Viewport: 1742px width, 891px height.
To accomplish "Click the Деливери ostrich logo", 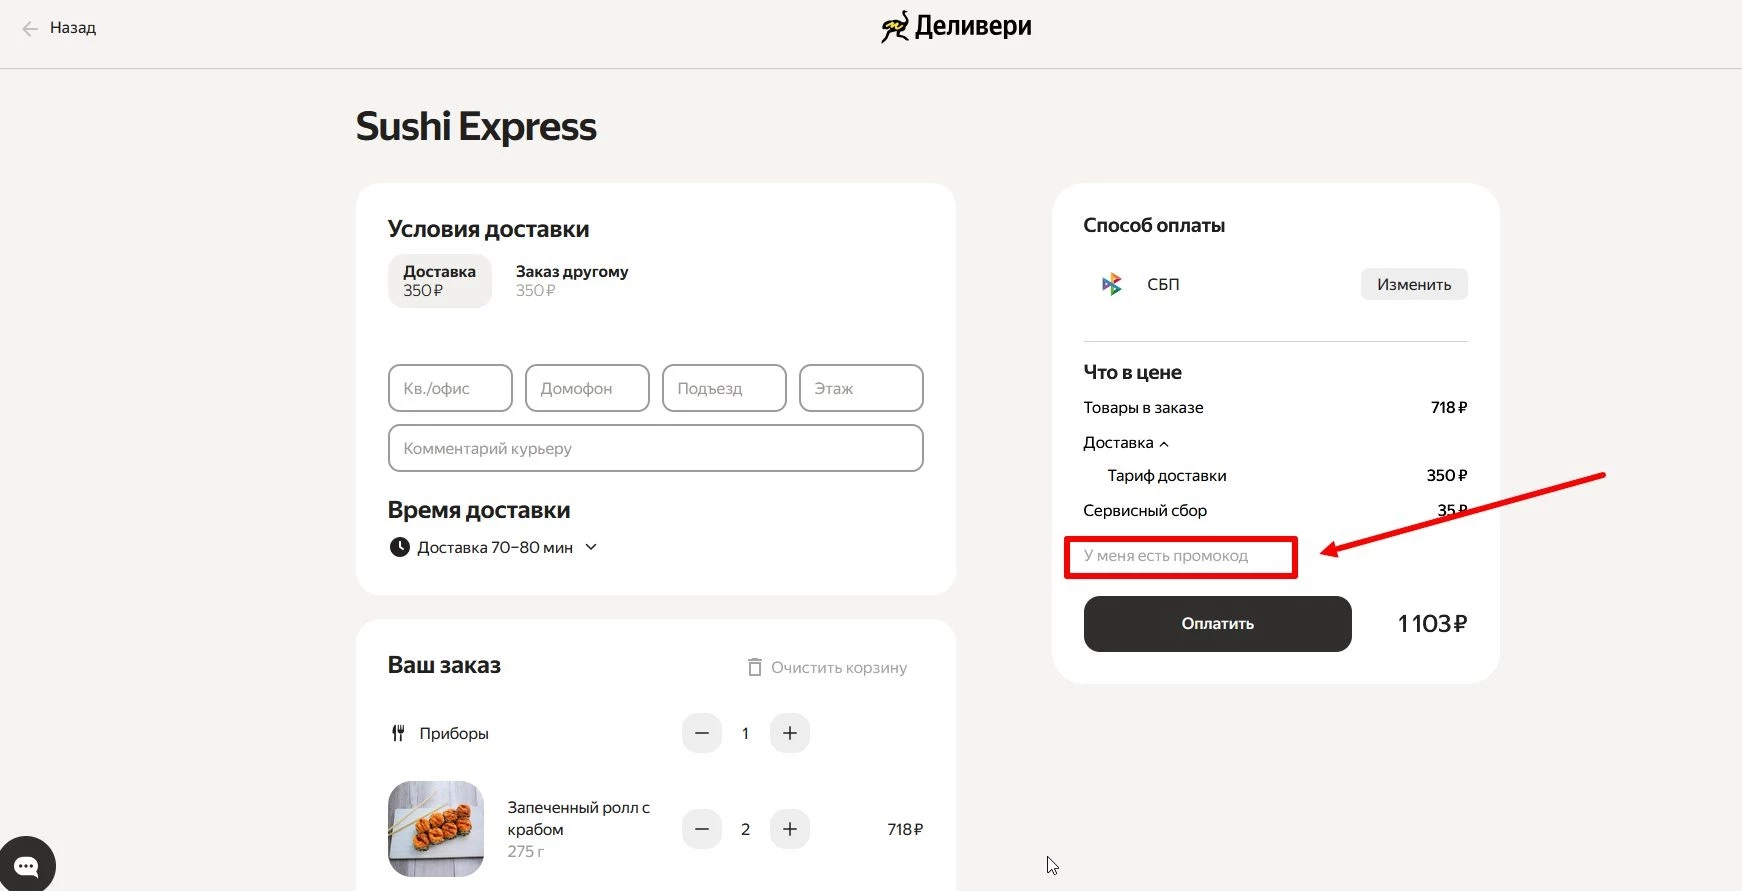I will 894,27.
